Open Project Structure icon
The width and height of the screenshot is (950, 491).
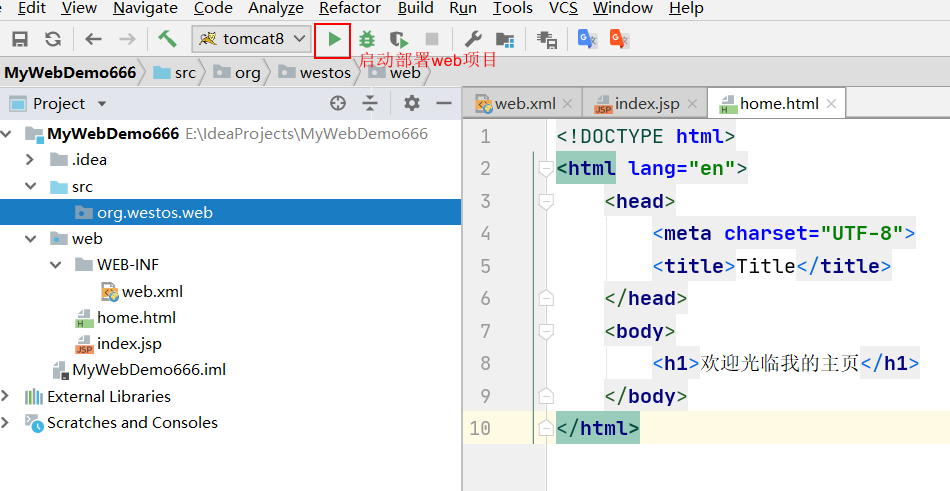pyautogui.click(x=505, y=40)
